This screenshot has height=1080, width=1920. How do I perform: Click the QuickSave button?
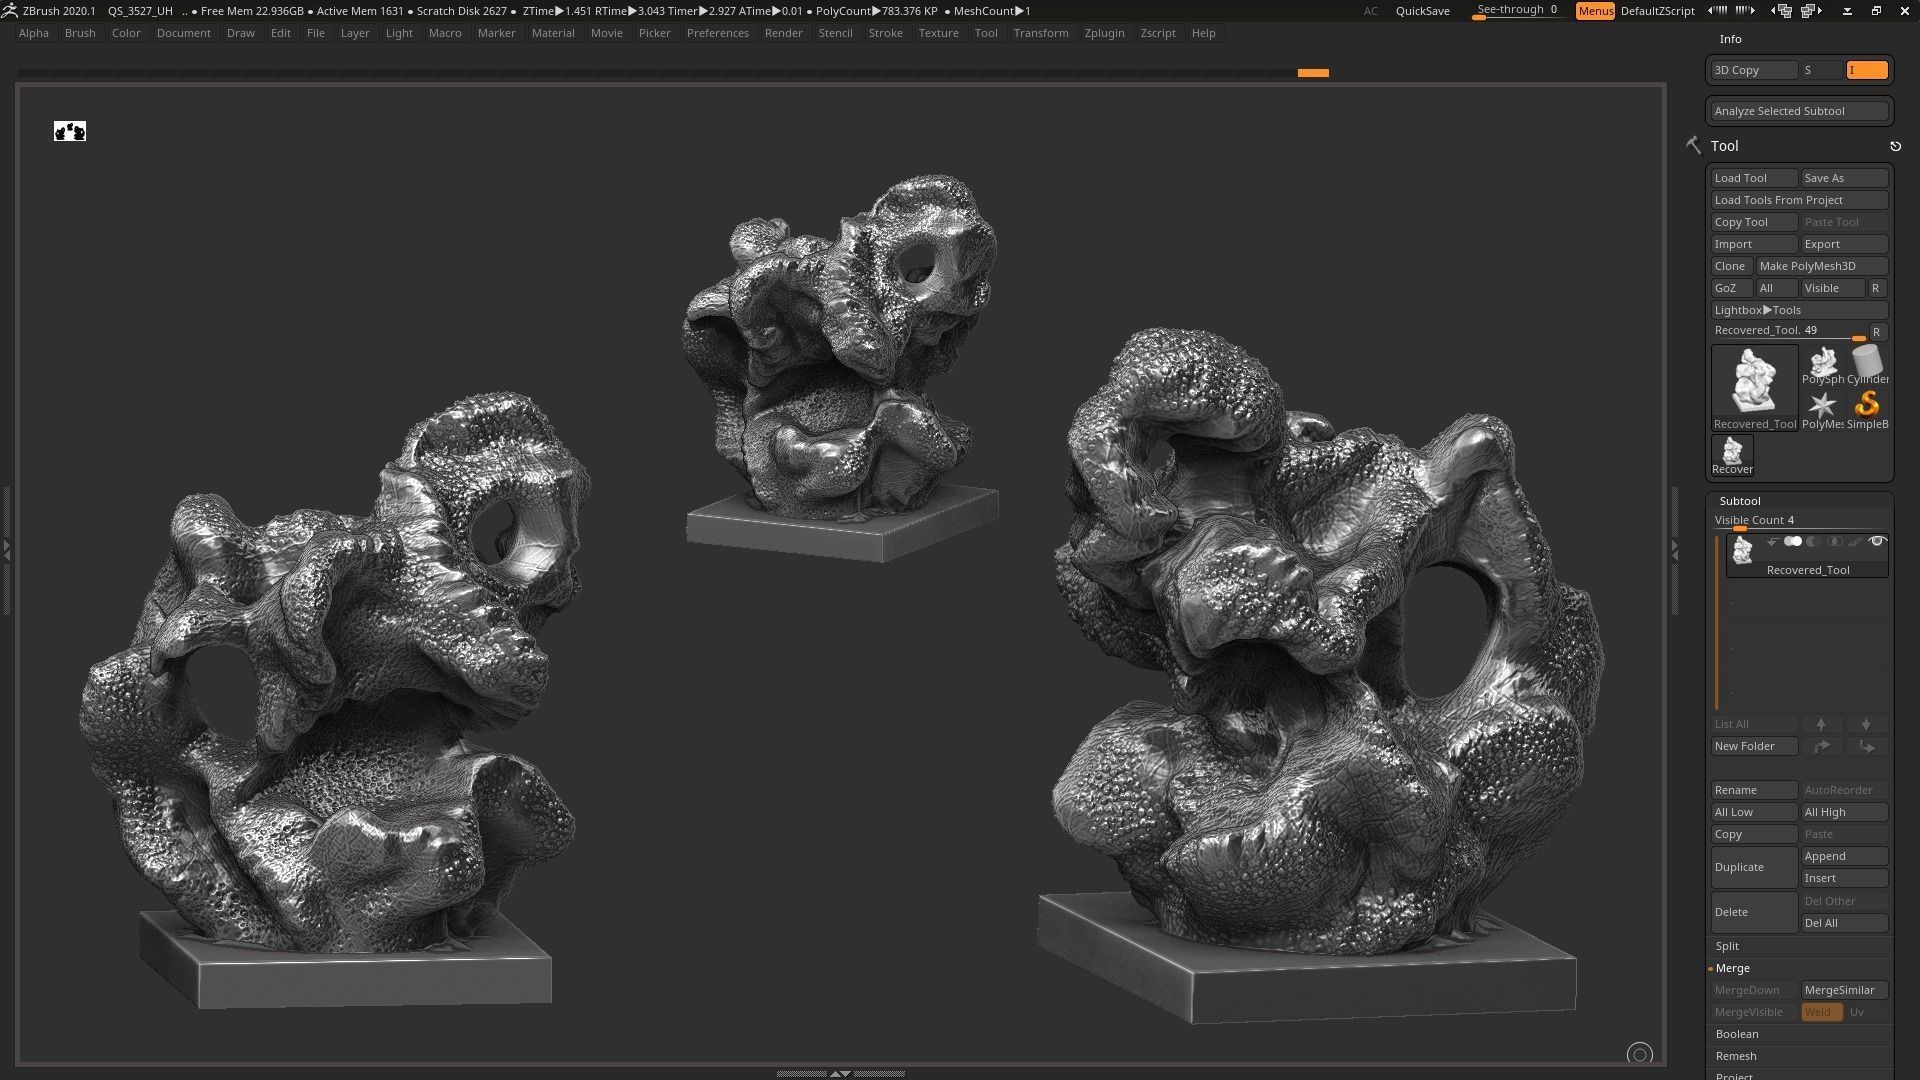tap(1422, 11)
